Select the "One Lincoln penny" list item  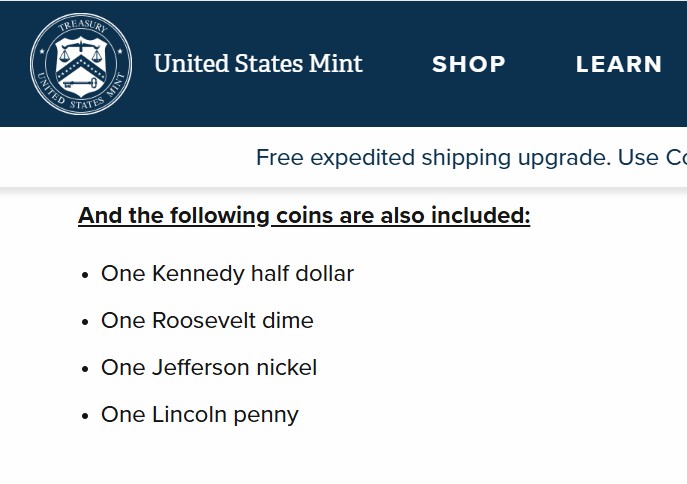(200, 414)
